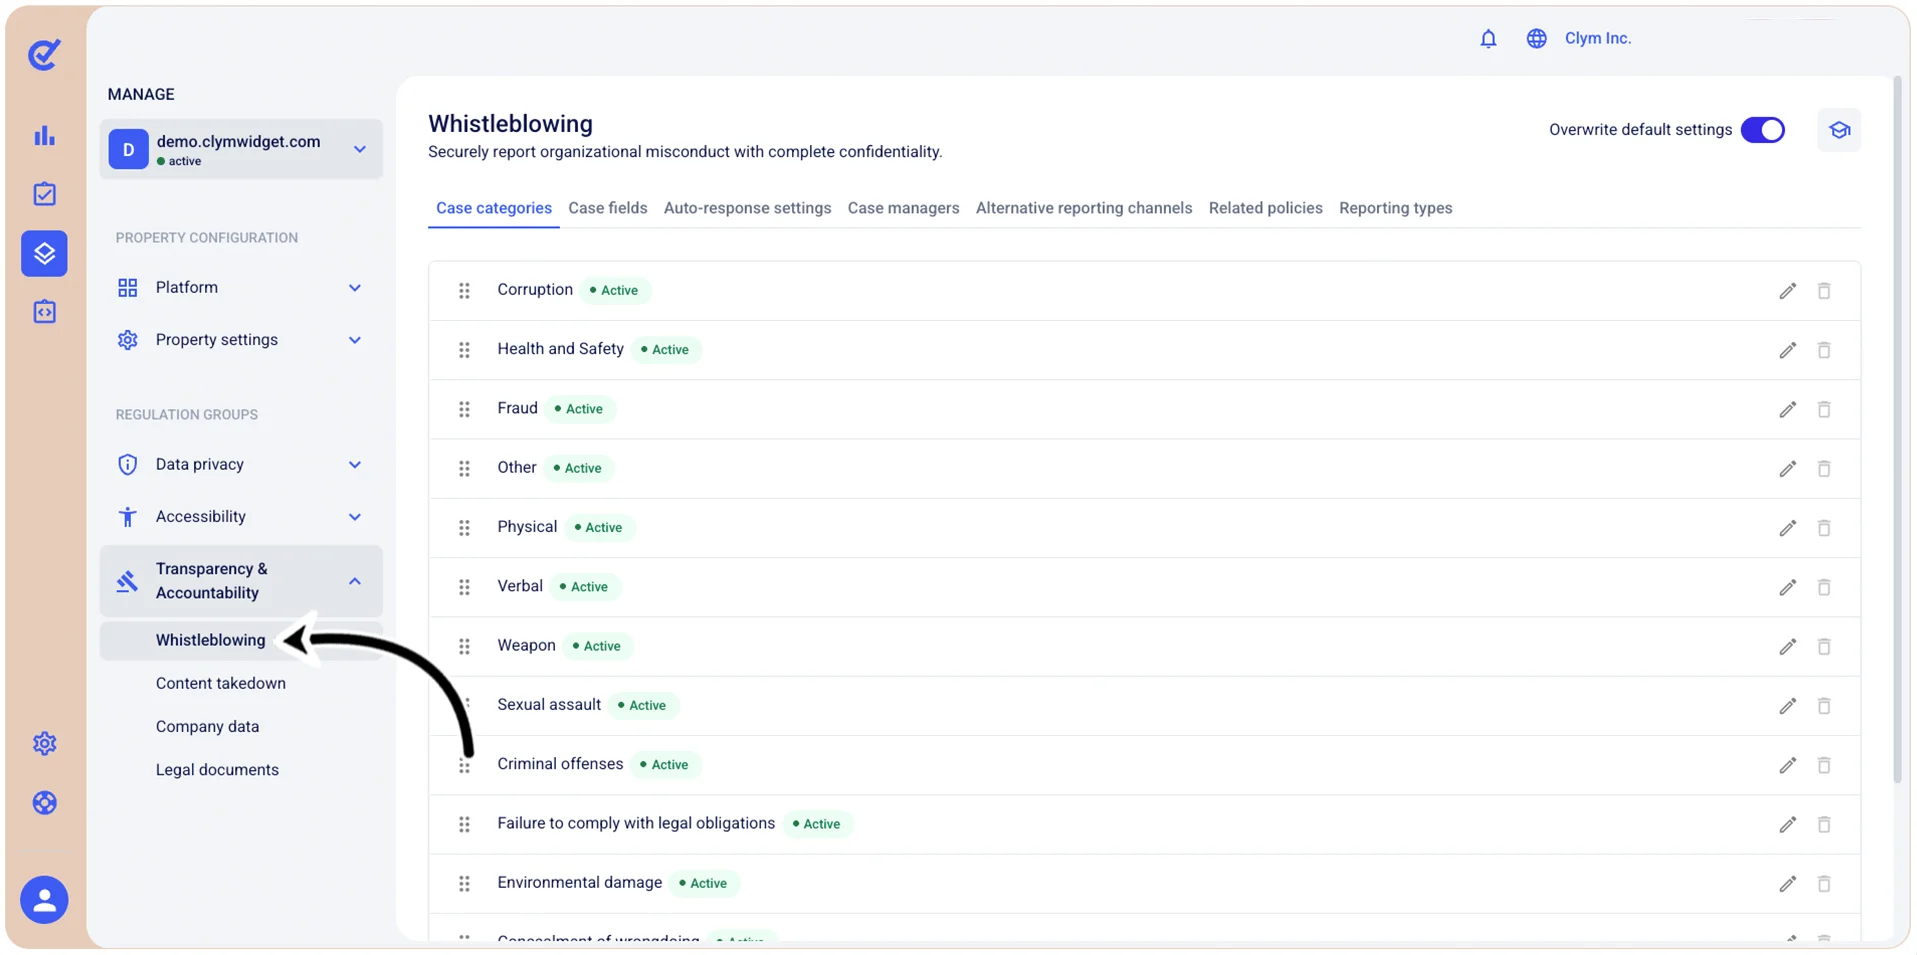Open the Reporting types tab
The image size is (1917, 955).
click(x=1395, y=208)
